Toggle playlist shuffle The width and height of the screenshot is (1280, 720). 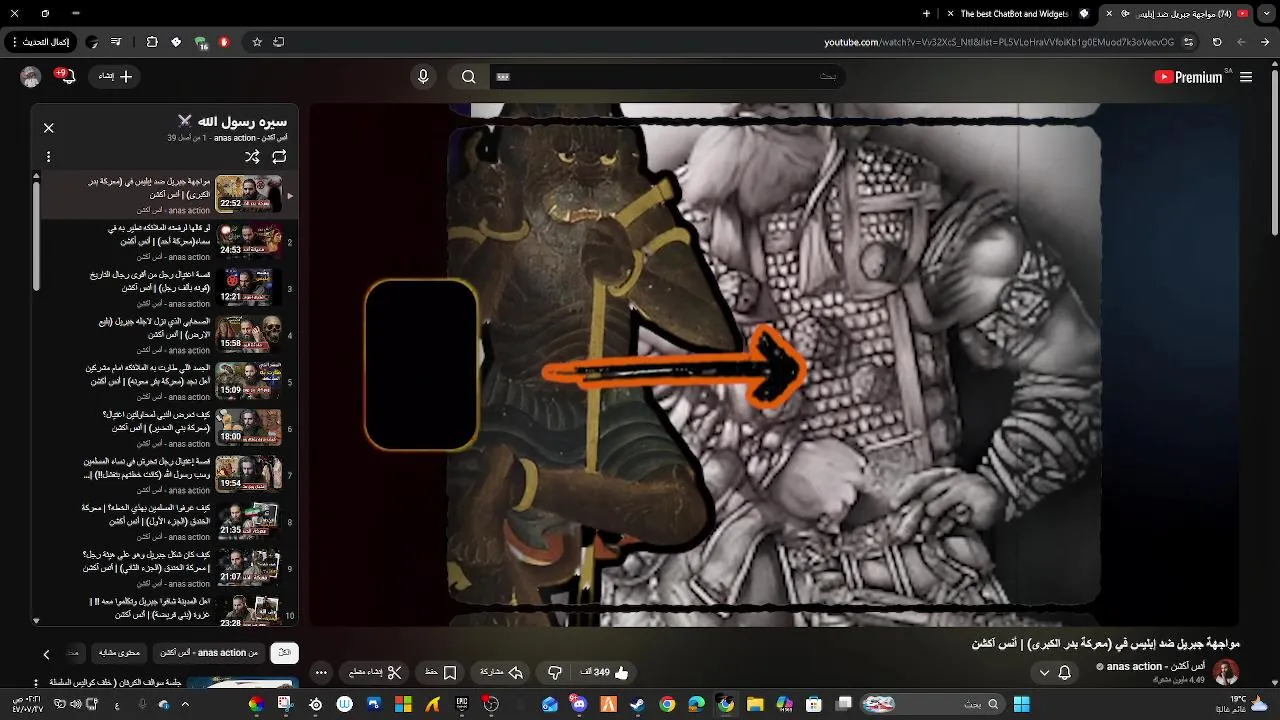pos(252,157)
